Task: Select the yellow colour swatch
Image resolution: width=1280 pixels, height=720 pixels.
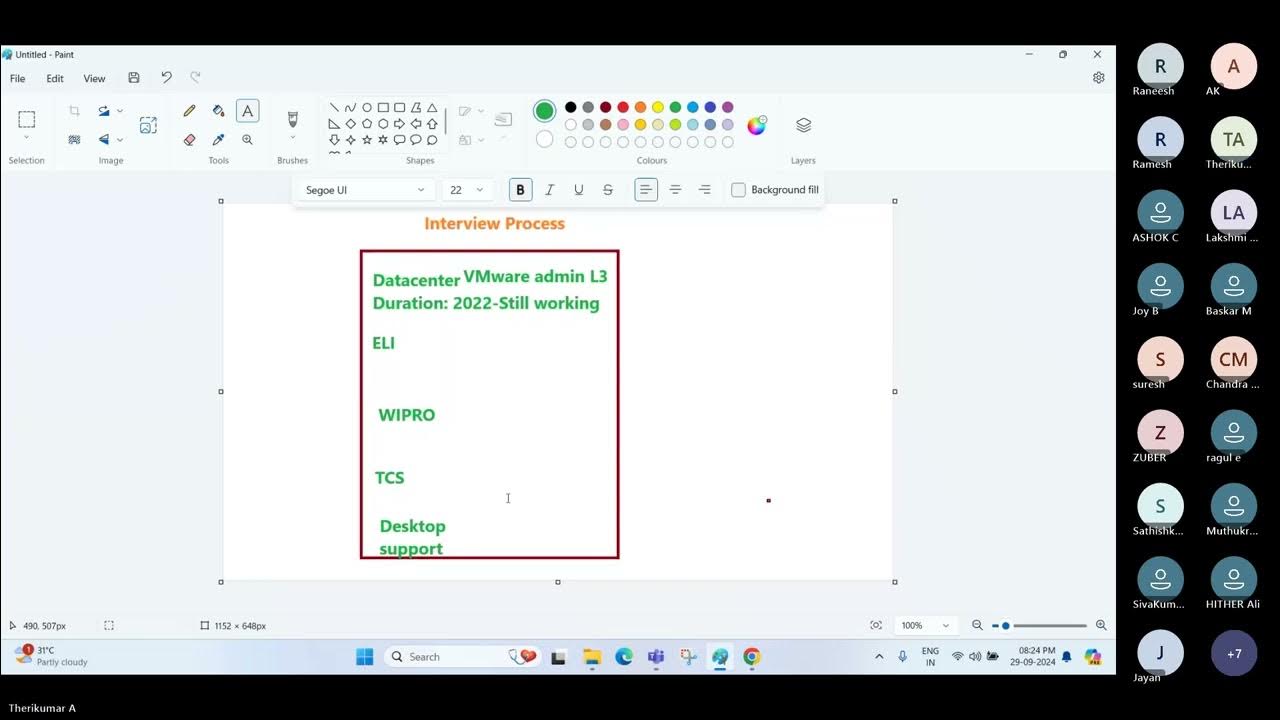Action: tap(658, 107)
